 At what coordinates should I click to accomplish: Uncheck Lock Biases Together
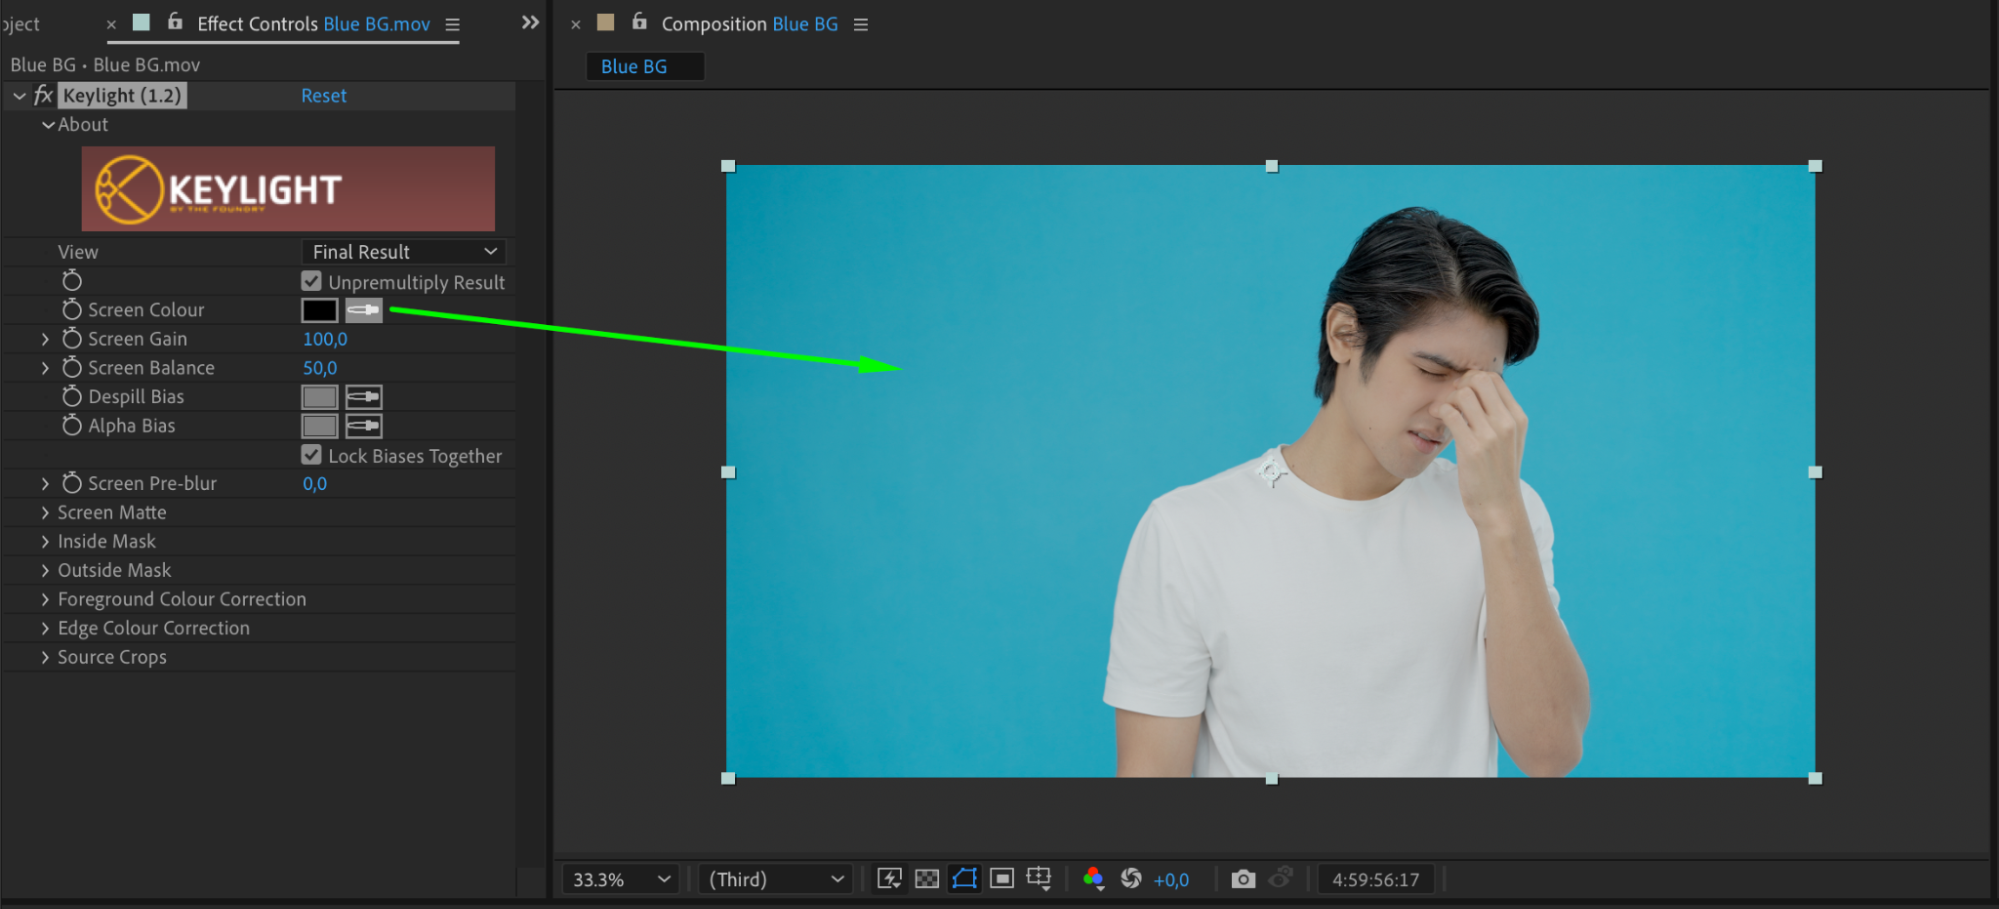(312, 455)
